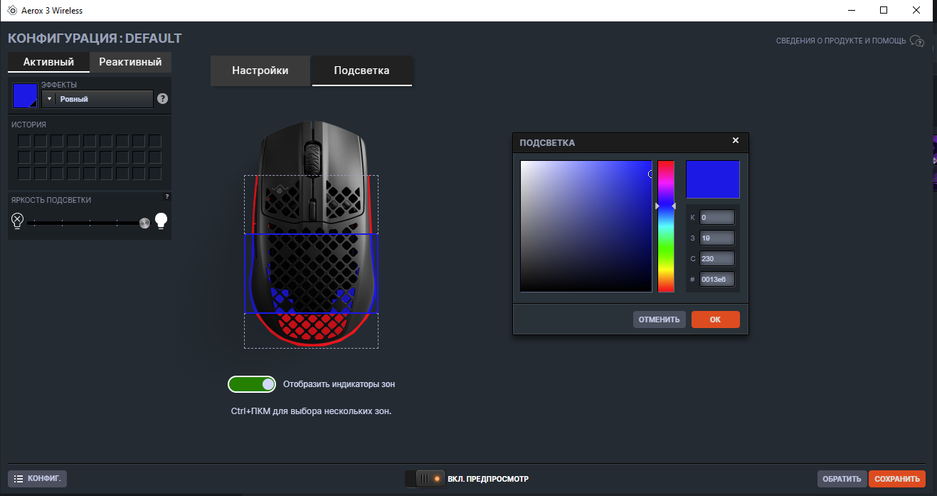The image size is (937, 496).
Task: Select the middle blue lighting zone on mouse
Action: pyautogui.click(x=311, y=273)
